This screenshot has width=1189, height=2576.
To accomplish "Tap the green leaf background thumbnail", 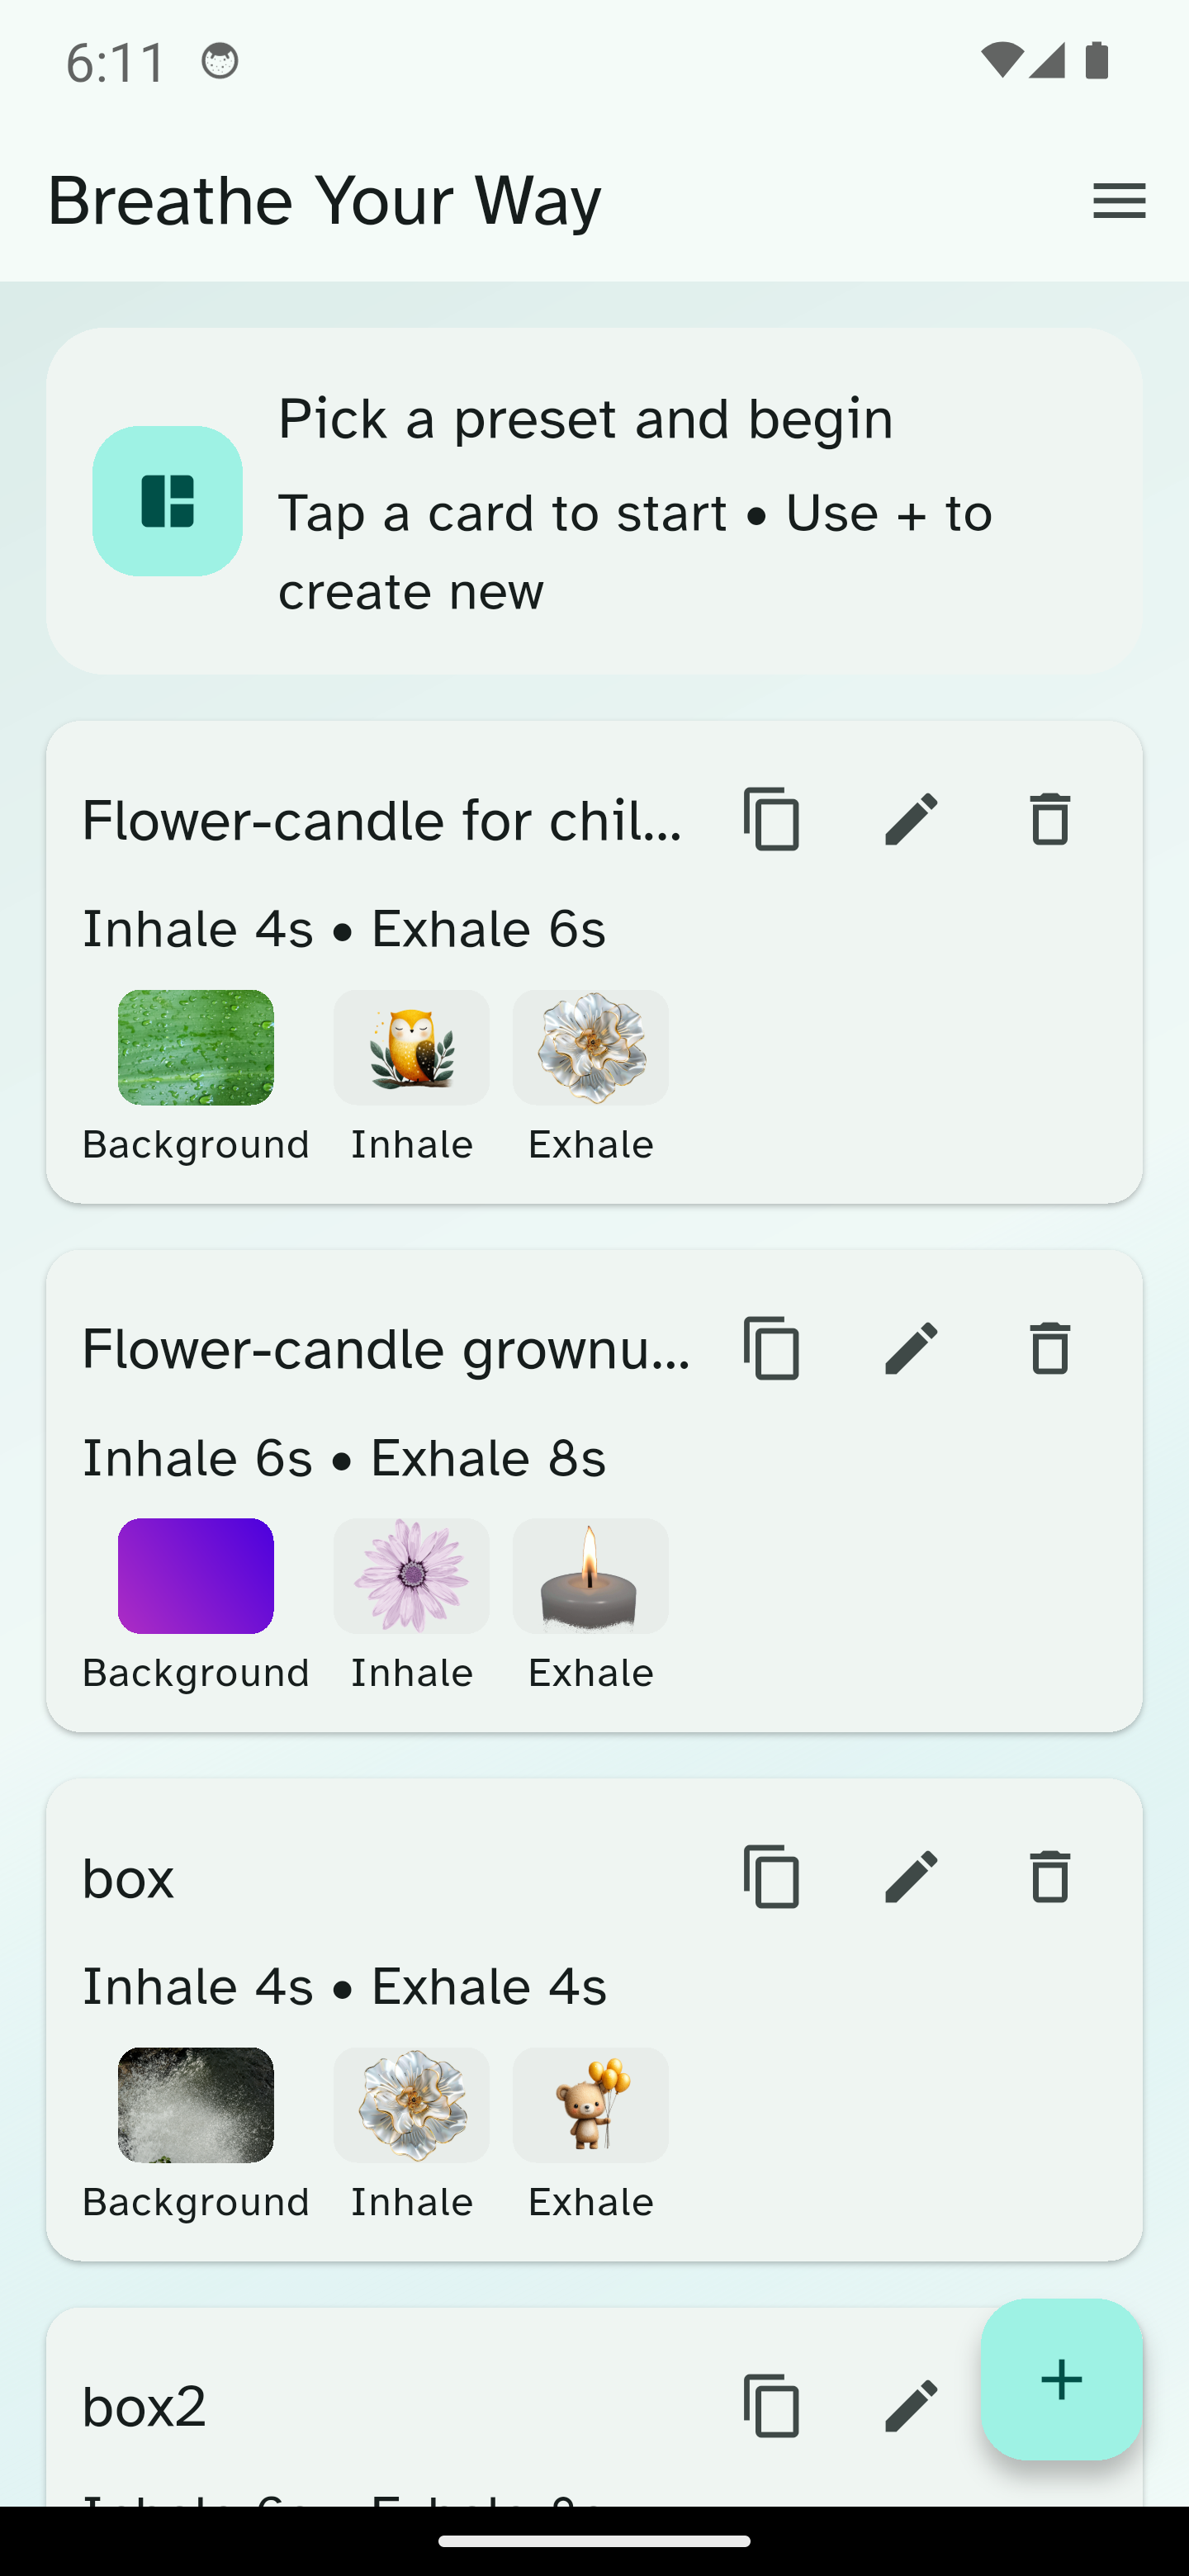I will tap(196, 1047).
